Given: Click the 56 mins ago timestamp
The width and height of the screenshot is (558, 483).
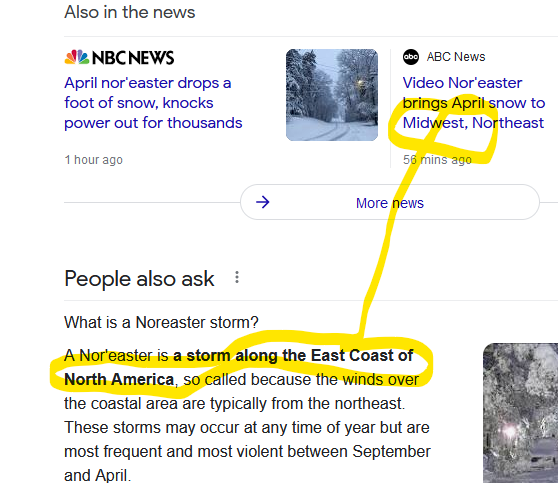Looking at the screenshot, I should click(x=437, y=160).
